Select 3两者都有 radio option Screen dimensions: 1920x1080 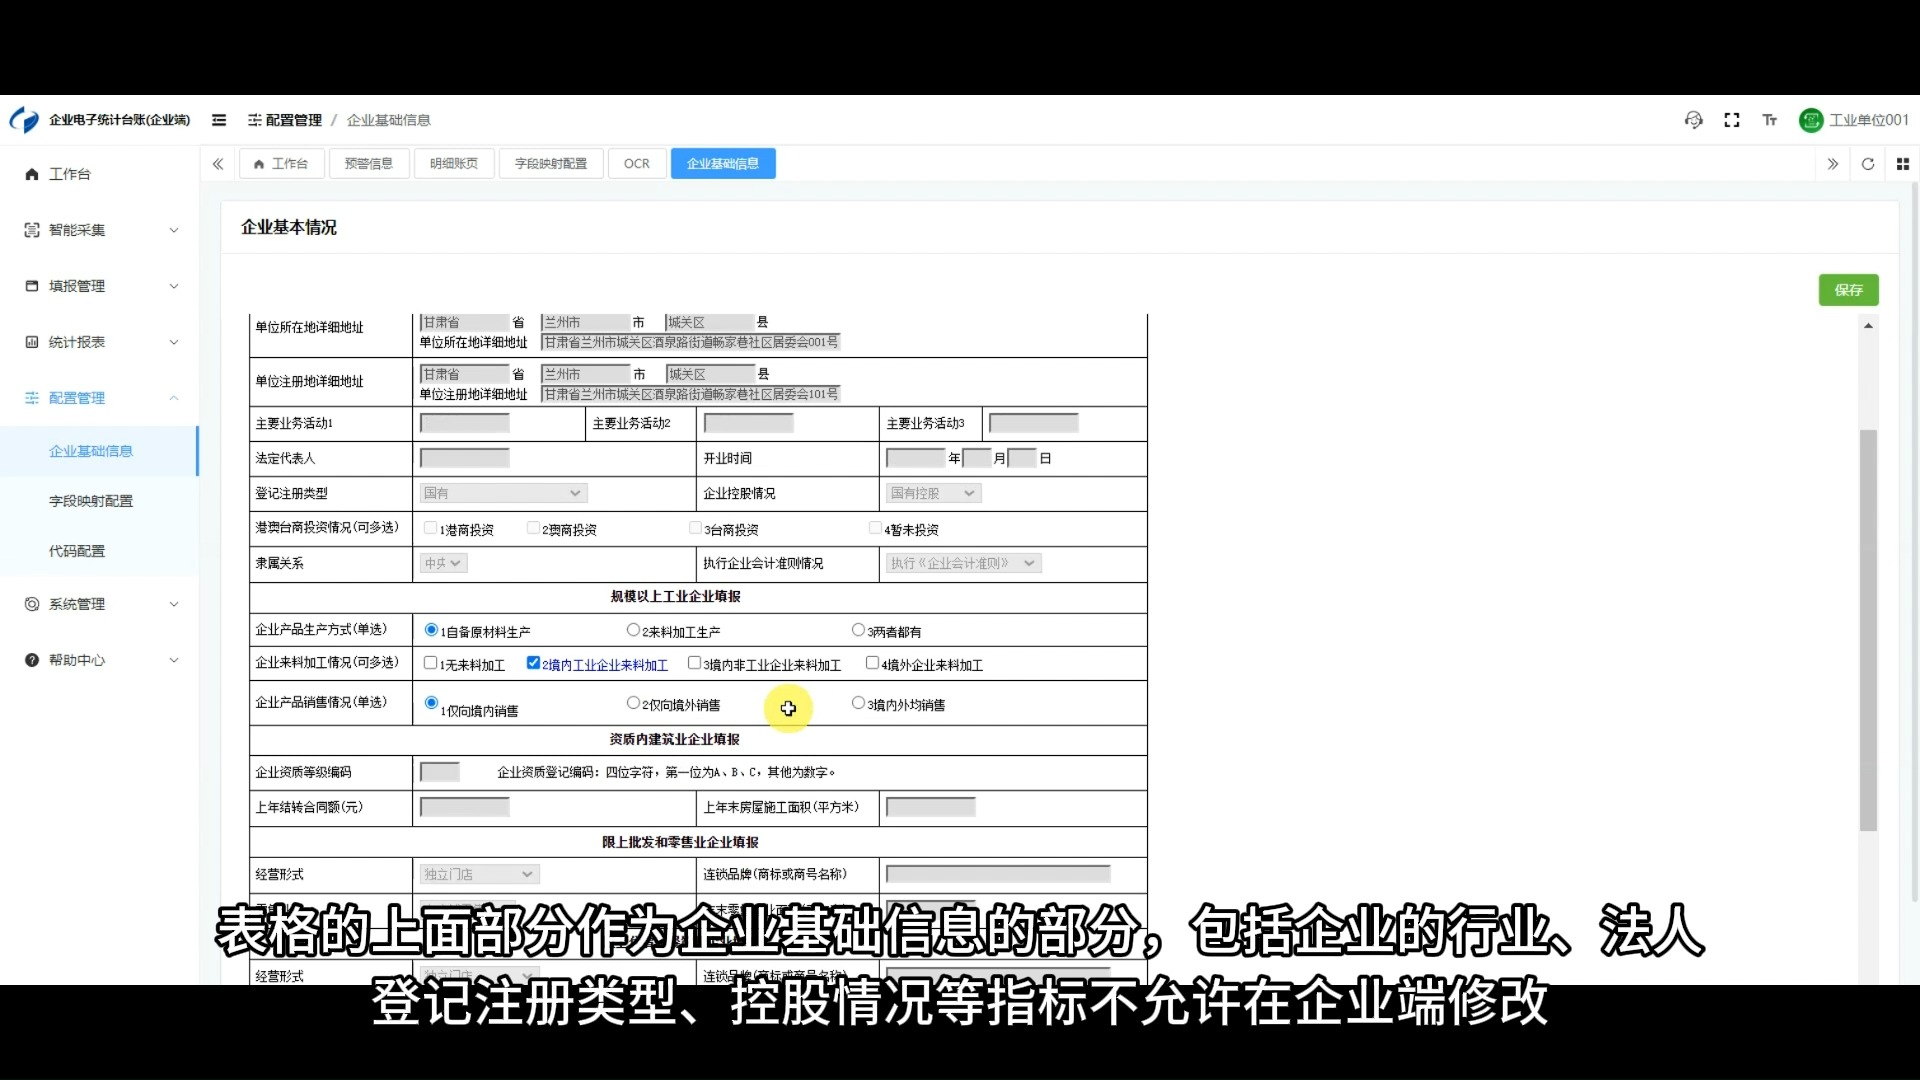(x=858, y=630)
